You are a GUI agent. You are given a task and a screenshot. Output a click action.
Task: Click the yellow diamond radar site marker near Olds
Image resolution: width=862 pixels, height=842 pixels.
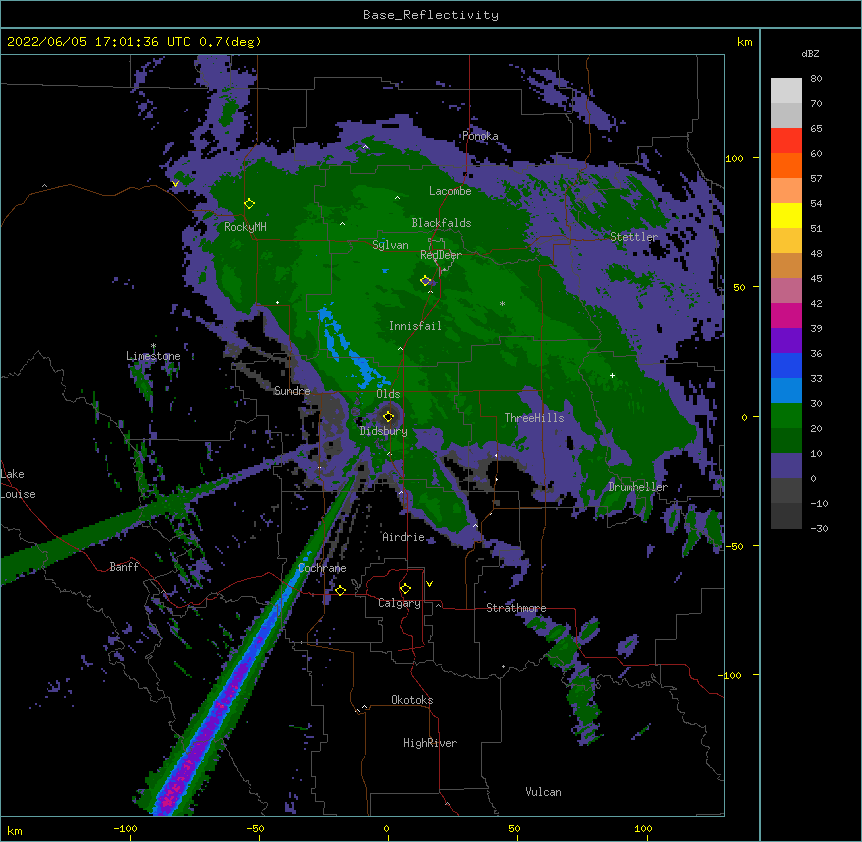pos(388,416)
